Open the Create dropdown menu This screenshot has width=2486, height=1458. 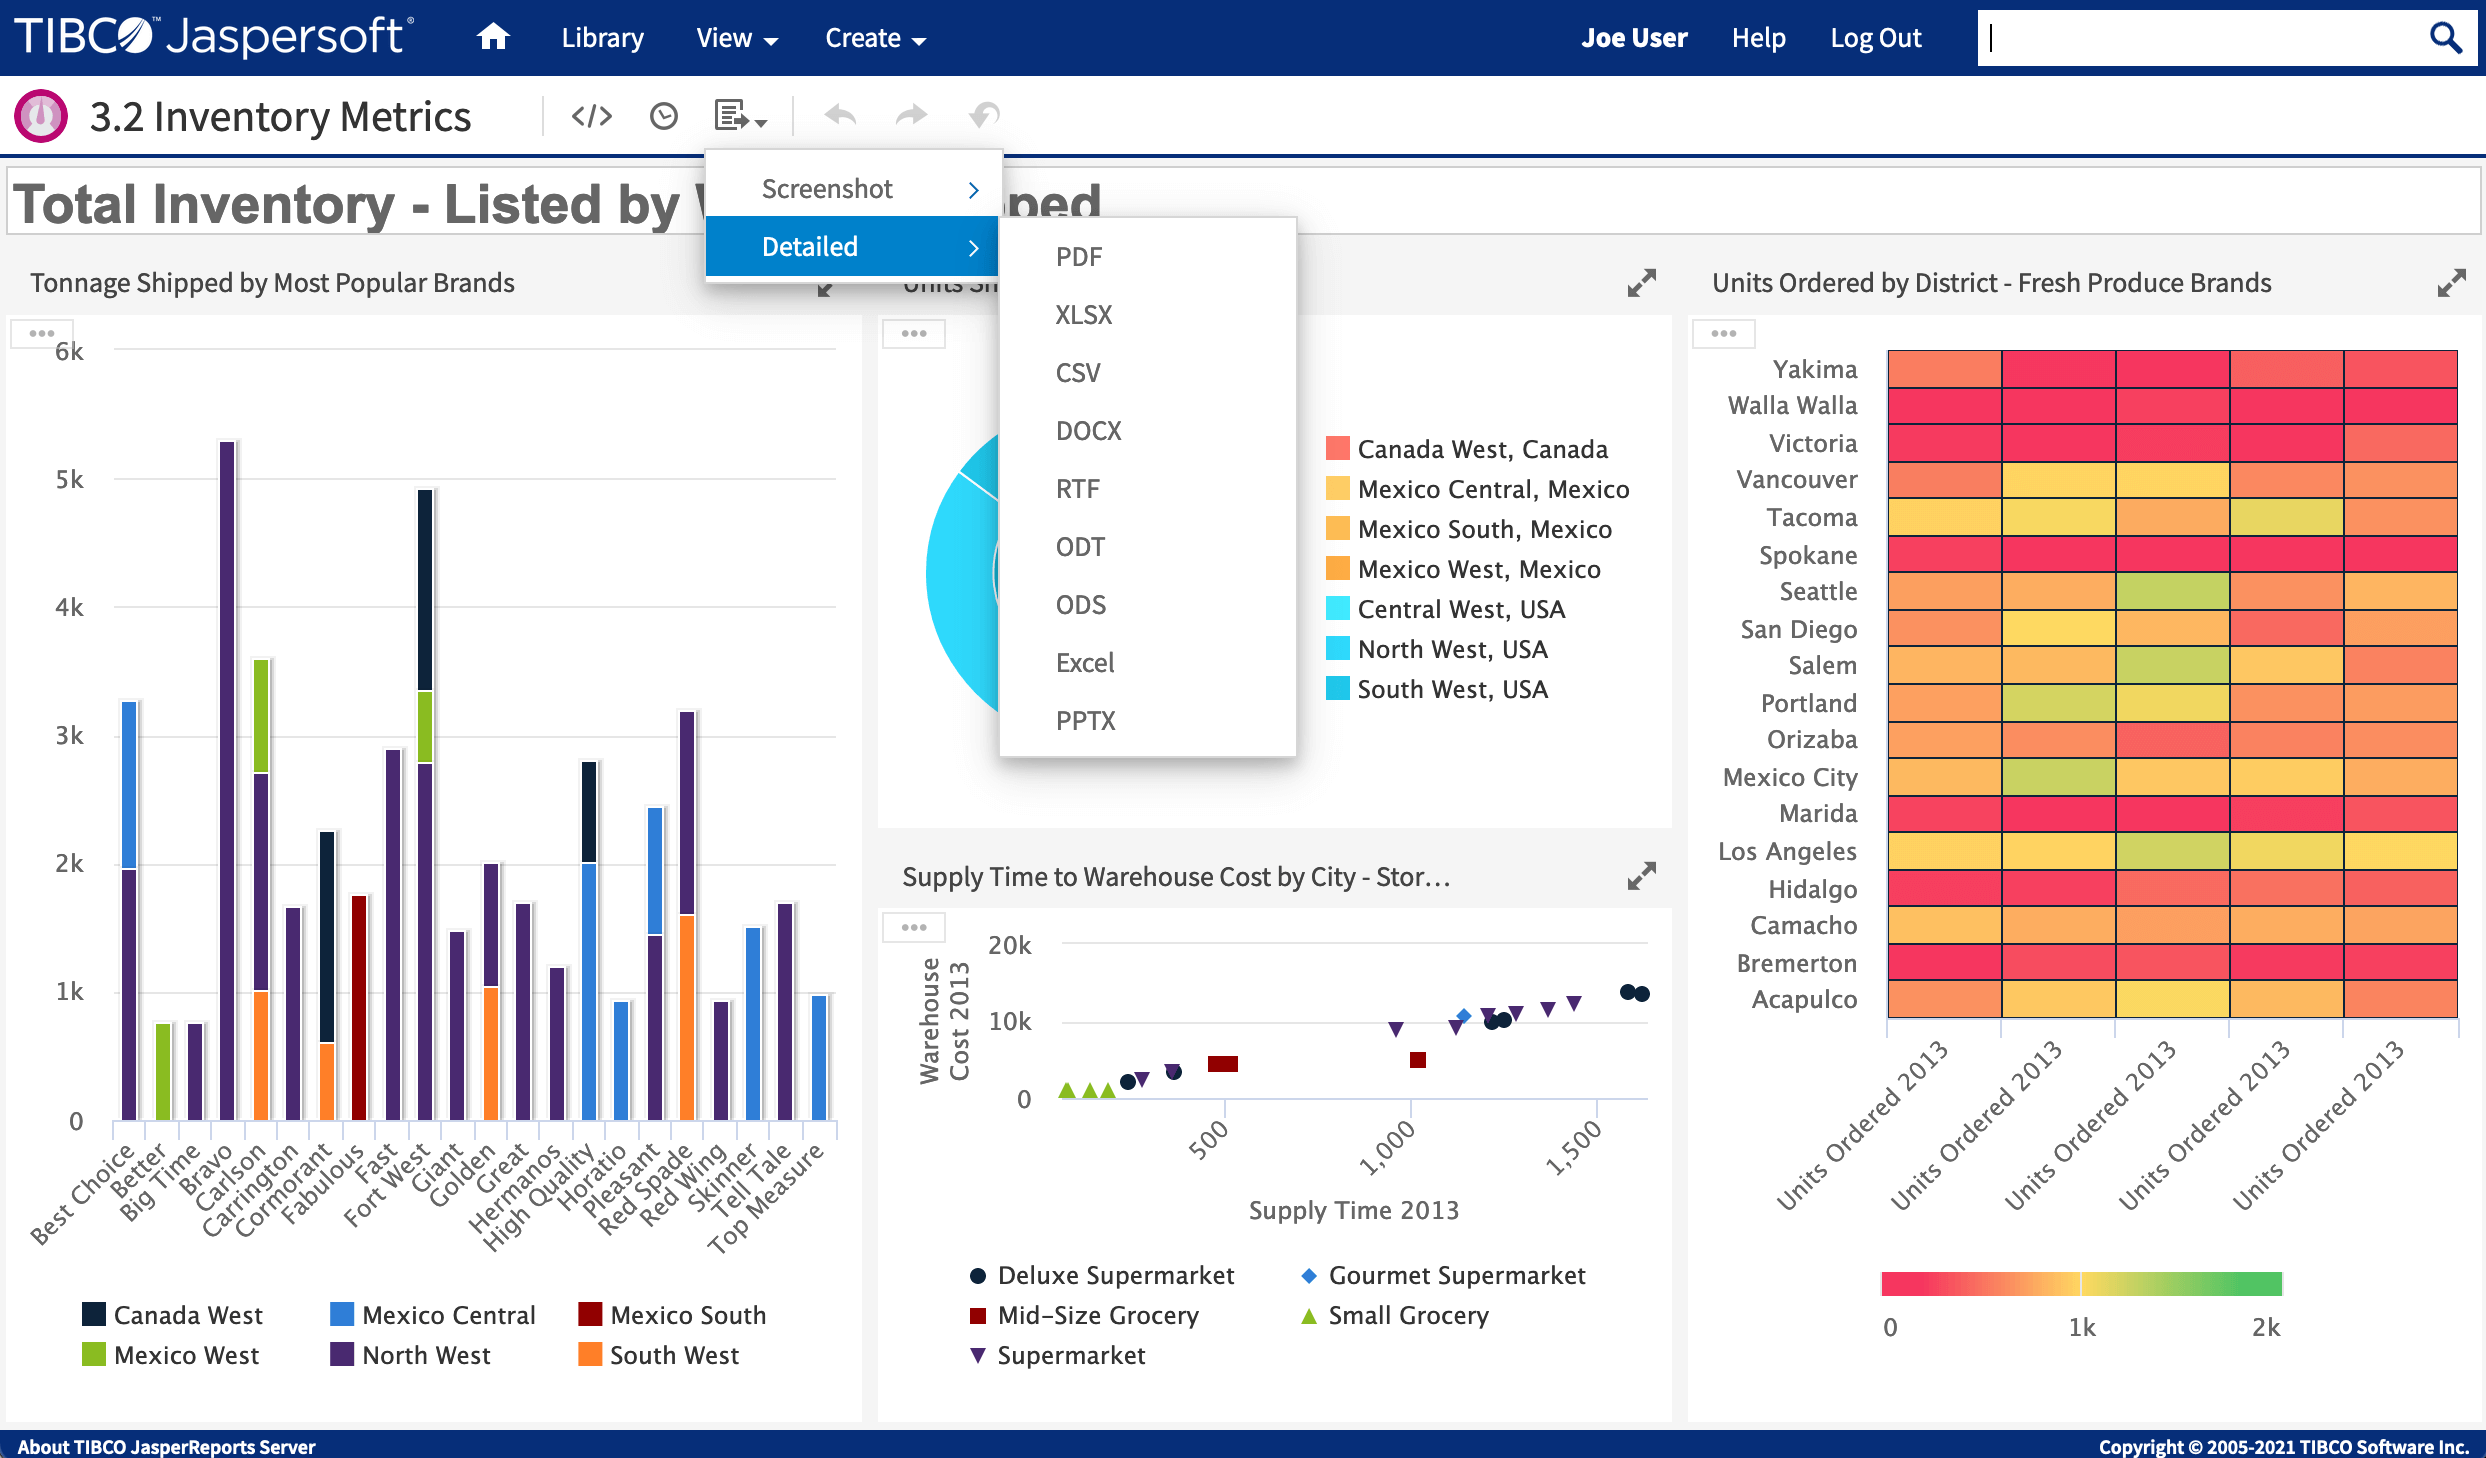point(875,38)
